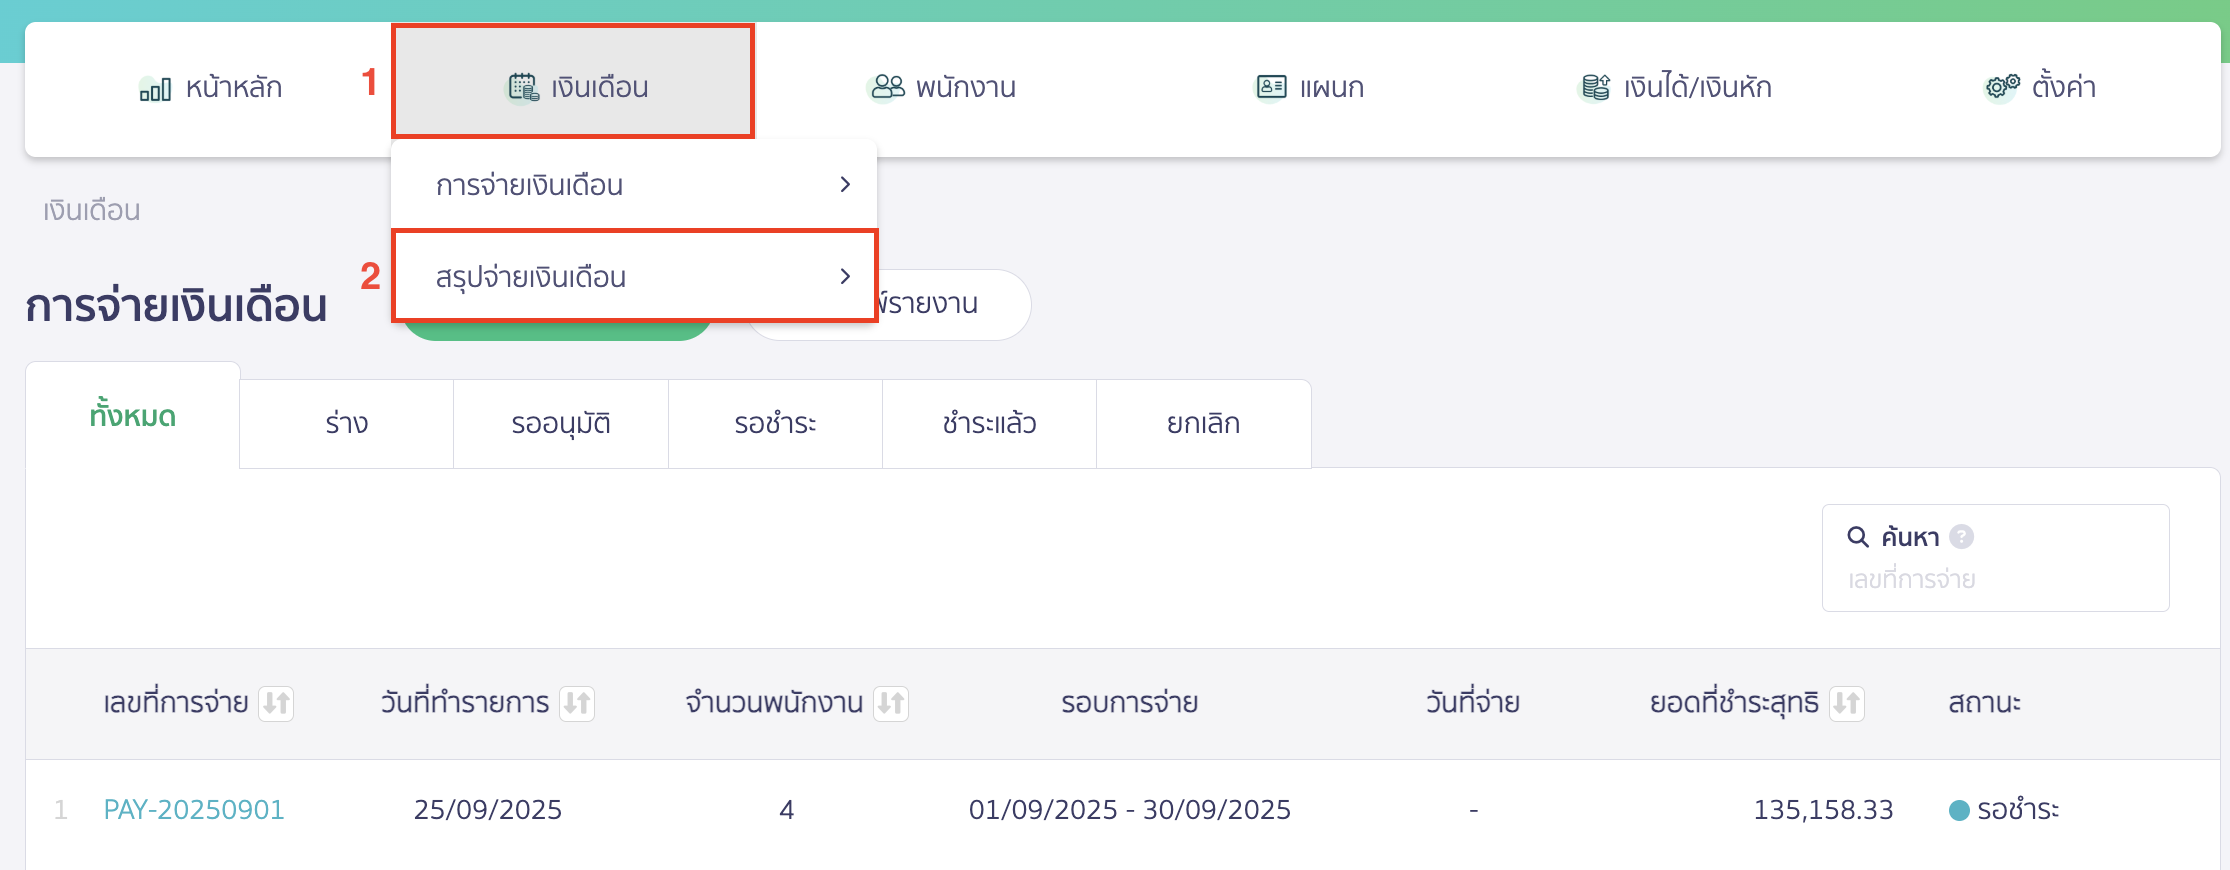Click the search magnifier icon beside ค้นหา
The width and height of the screenshot is (2230, 870).
pyautogui.click(x=1858, y=536)
